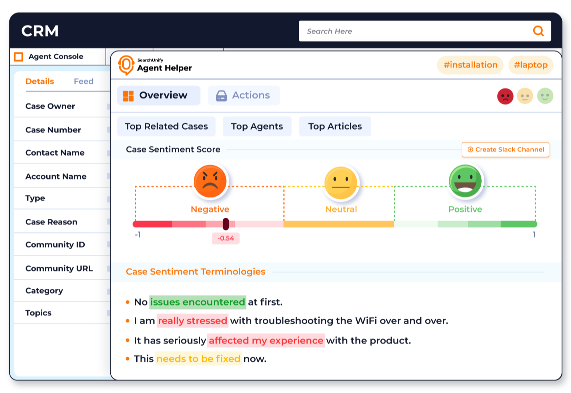The image size is (571, 393).
Task: Open the Actions tab
Action: [244, 95]
